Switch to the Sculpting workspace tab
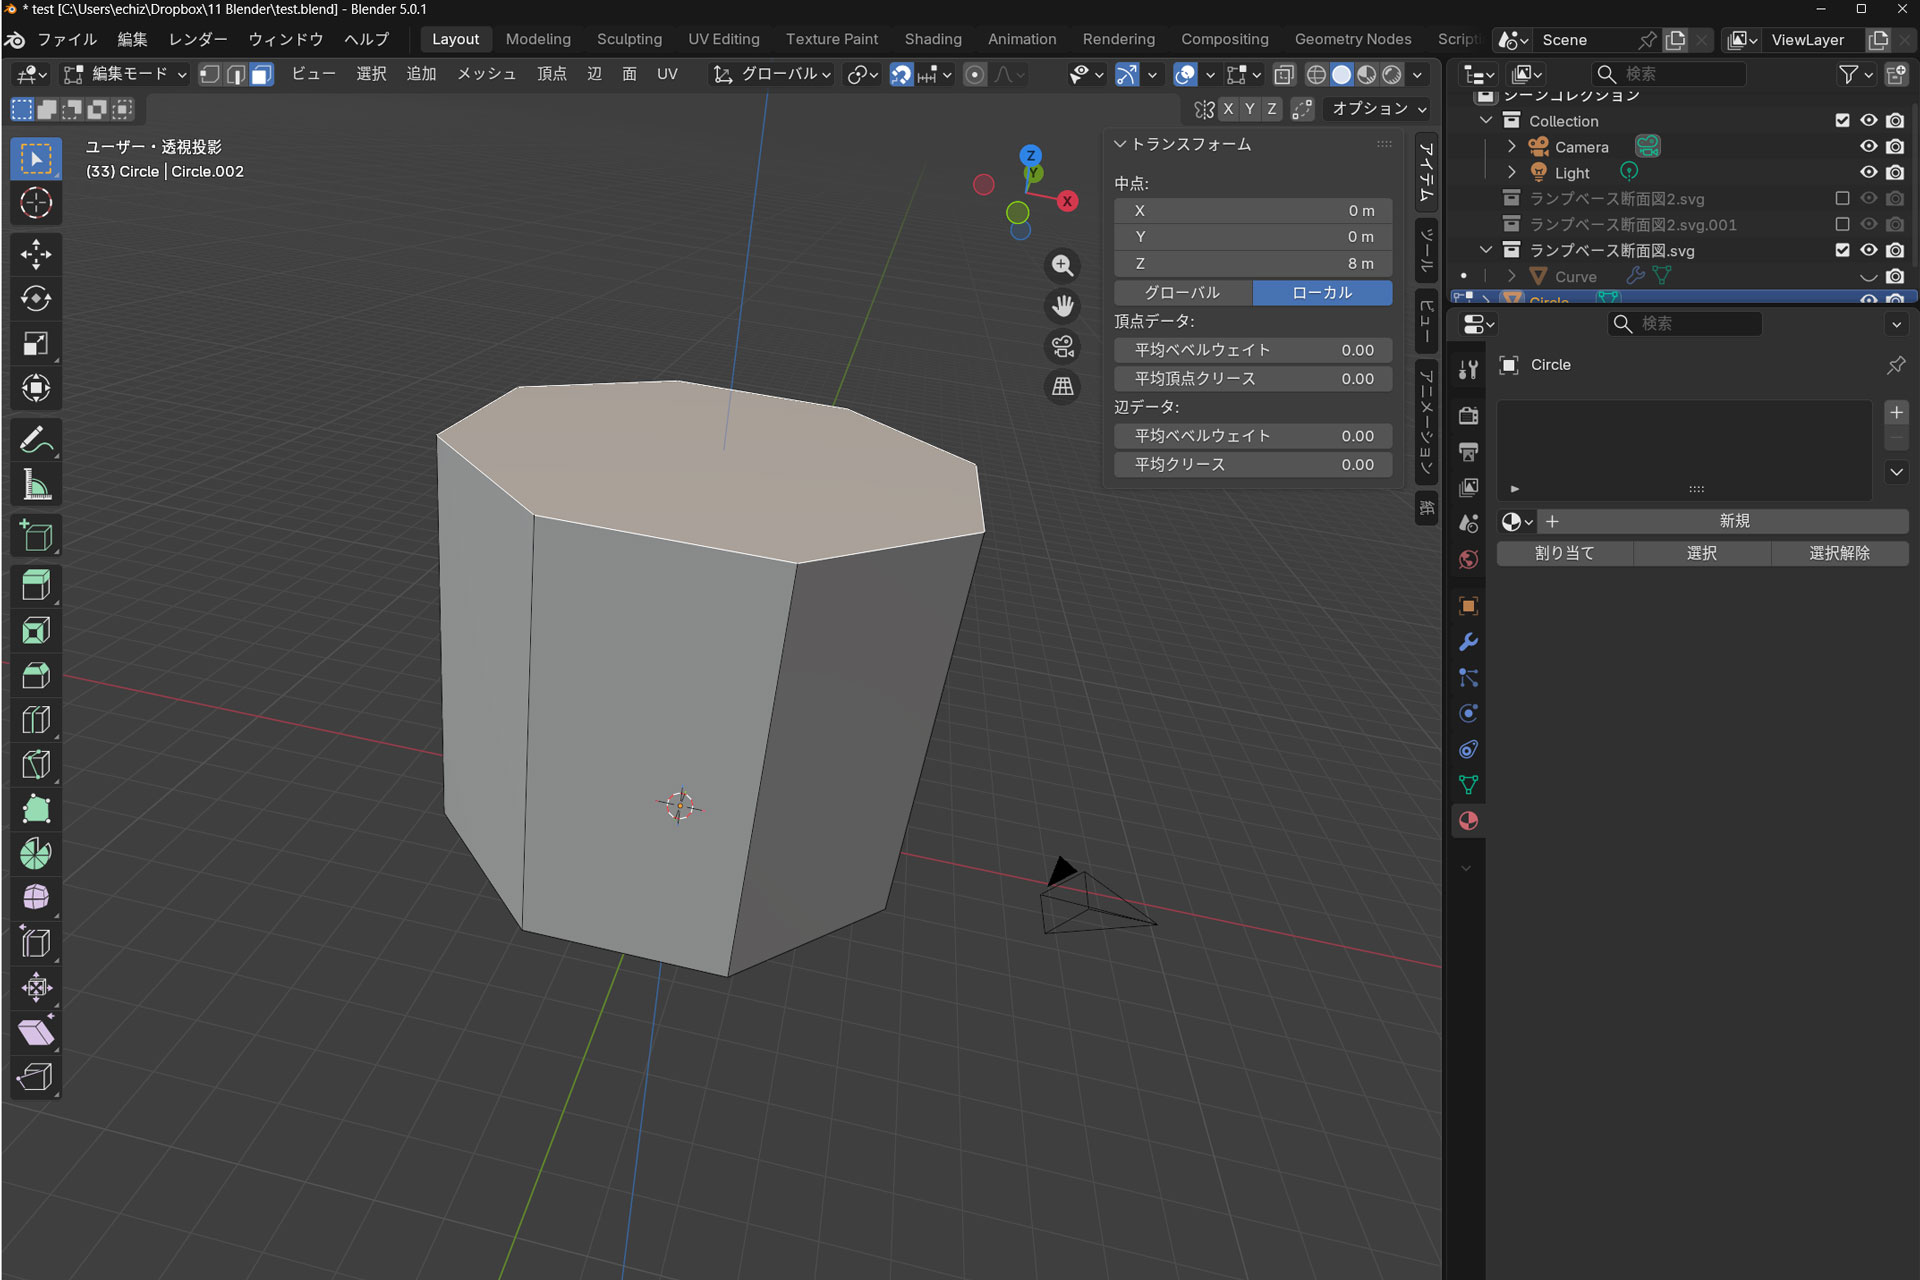Viewport: 1920px width, 1280px height. [629, 39]
